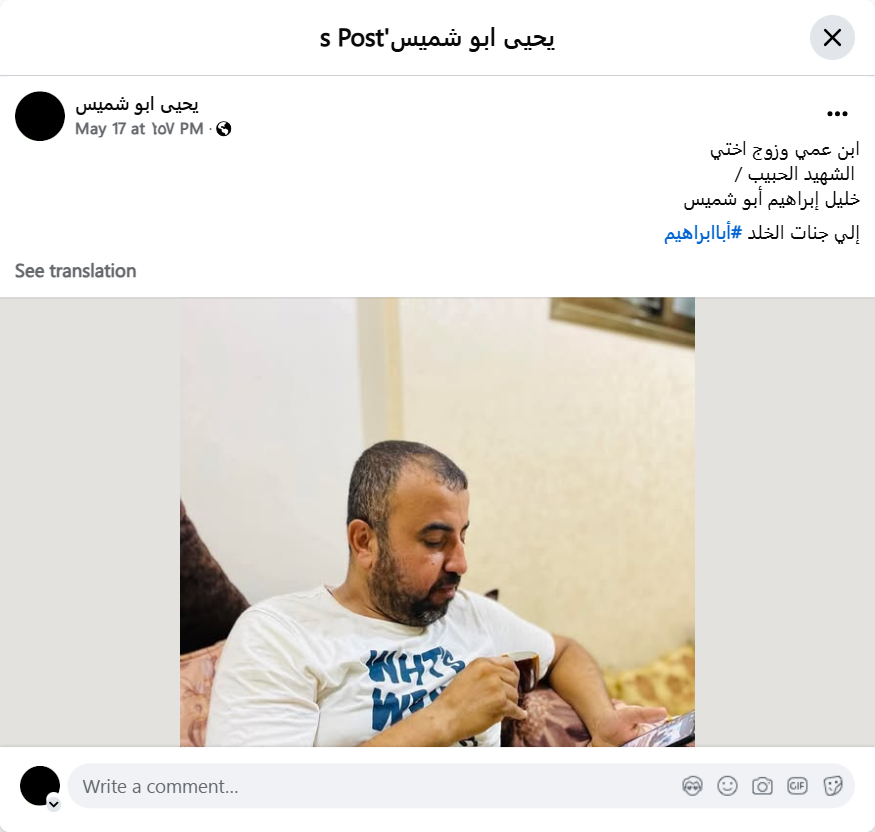This screenshot has height=832, width=875.
Task: Click the May 17 post timestamp
Action: pos(139,129)
